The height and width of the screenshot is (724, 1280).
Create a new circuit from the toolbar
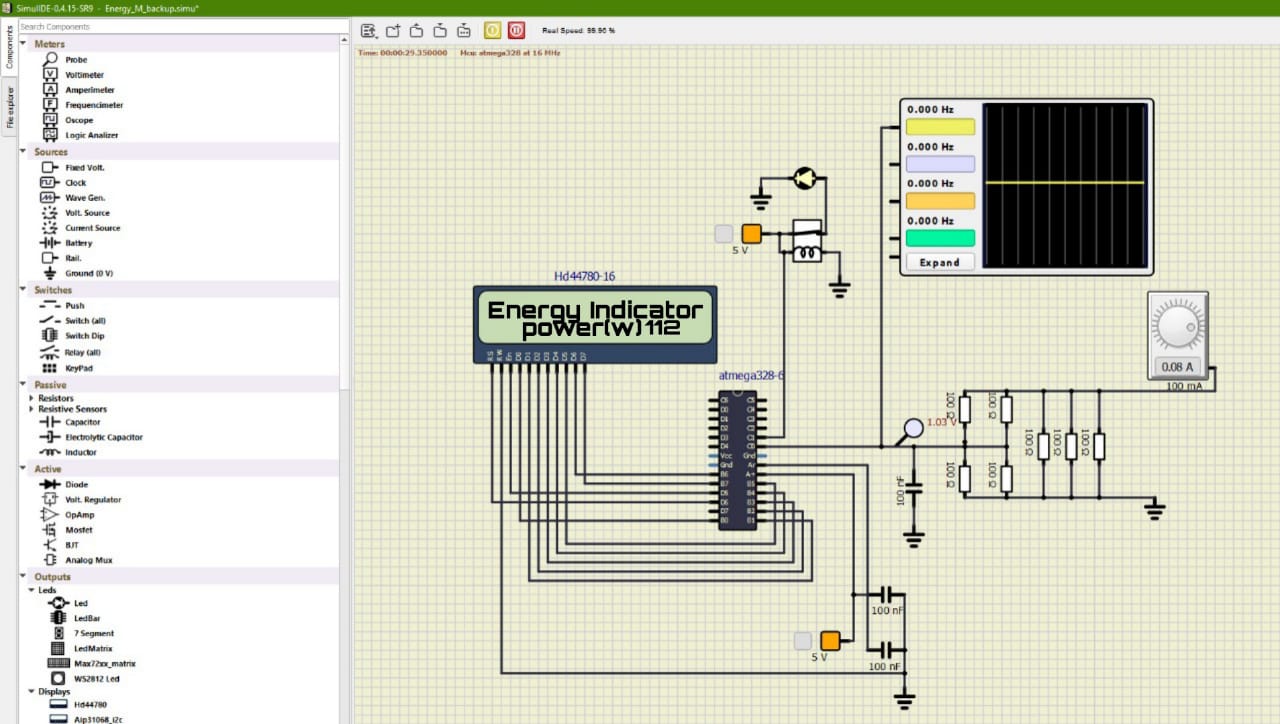point(393,30)
